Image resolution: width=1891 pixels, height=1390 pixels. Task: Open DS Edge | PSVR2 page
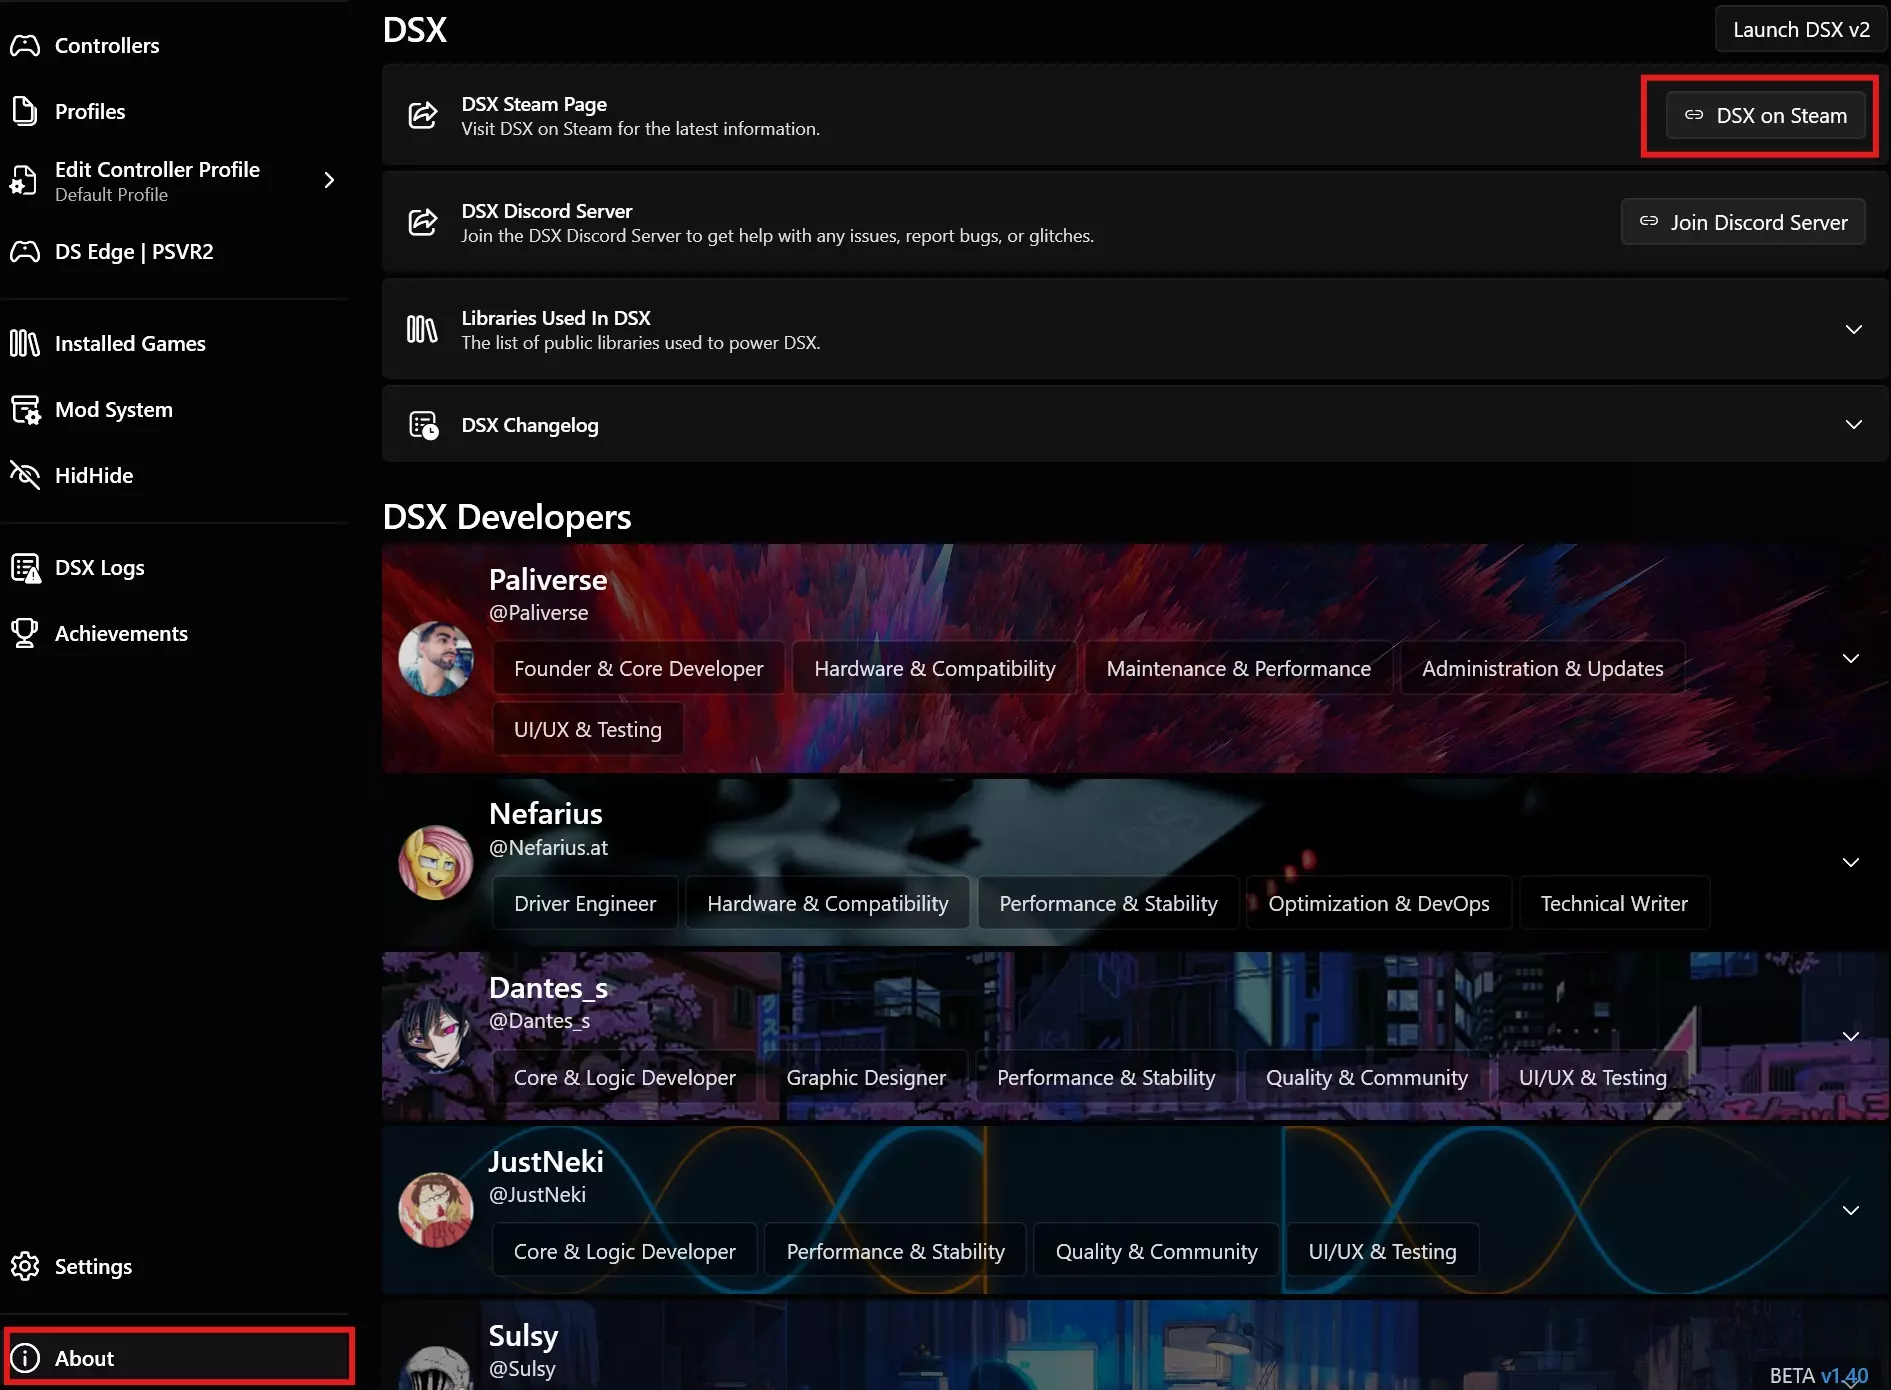(175, 251)
